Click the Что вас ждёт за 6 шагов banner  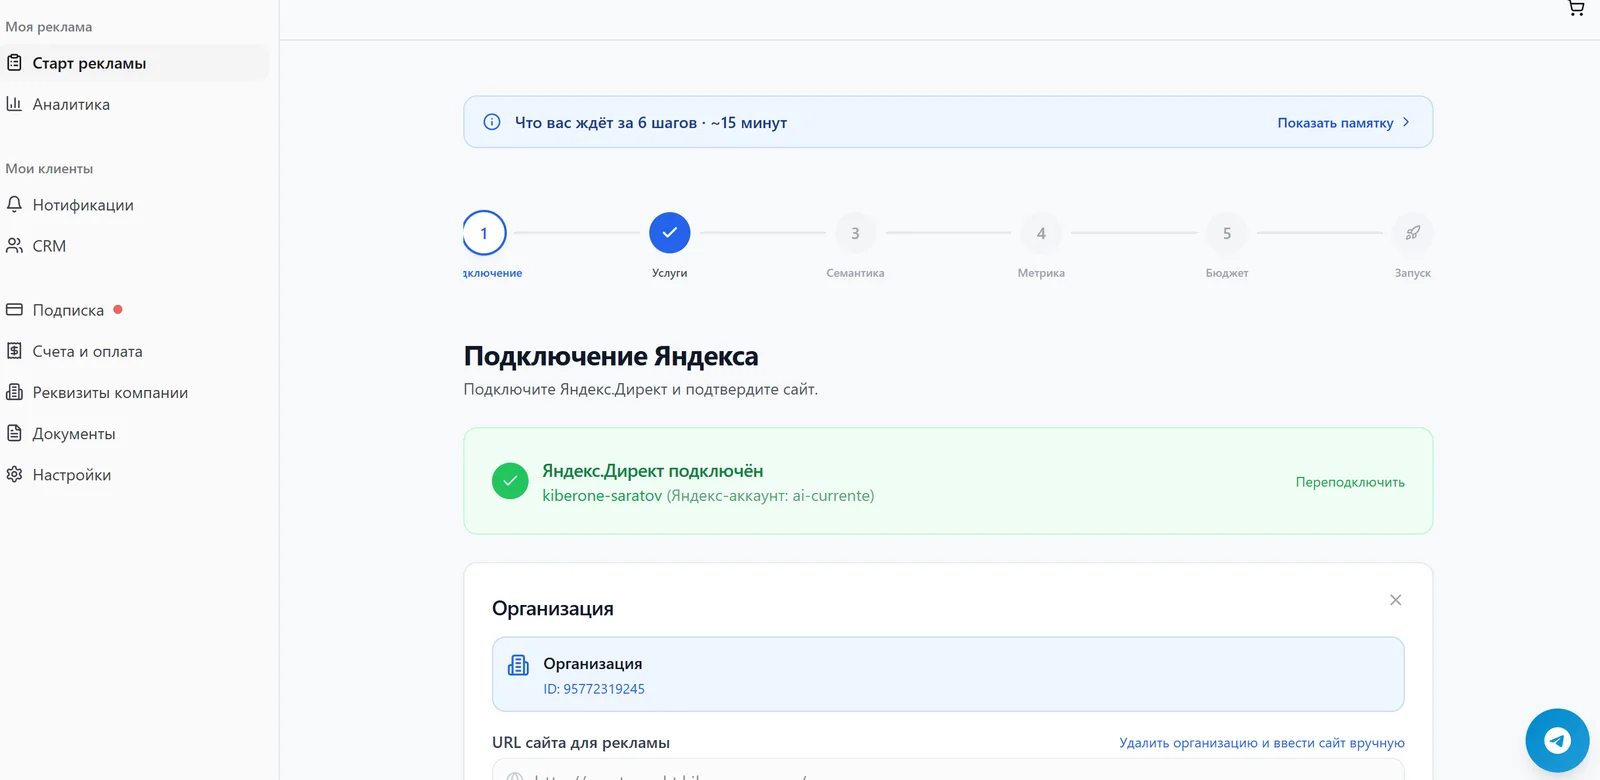click(x=948, y=122)
